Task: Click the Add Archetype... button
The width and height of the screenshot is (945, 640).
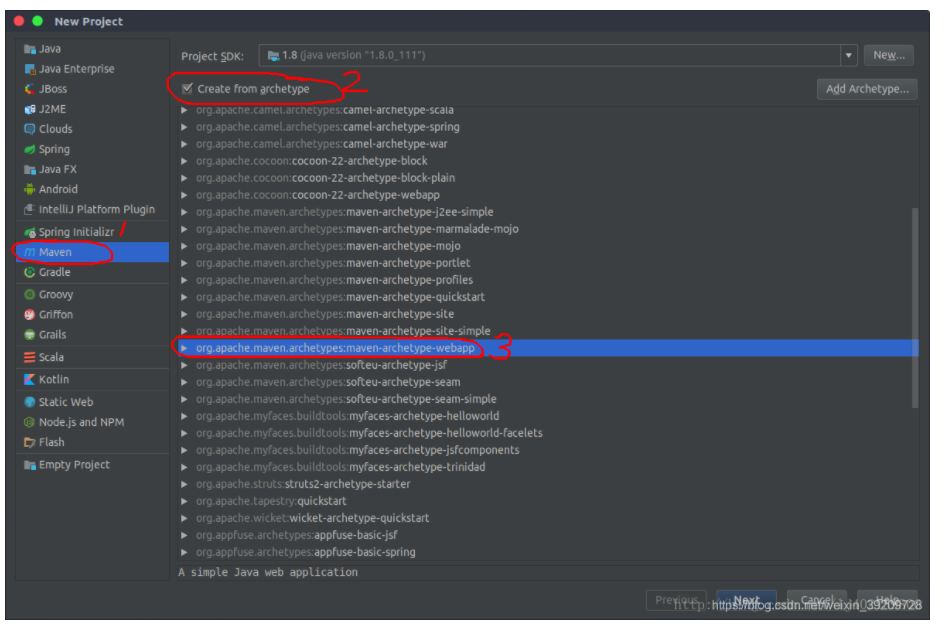Action: 867,89
